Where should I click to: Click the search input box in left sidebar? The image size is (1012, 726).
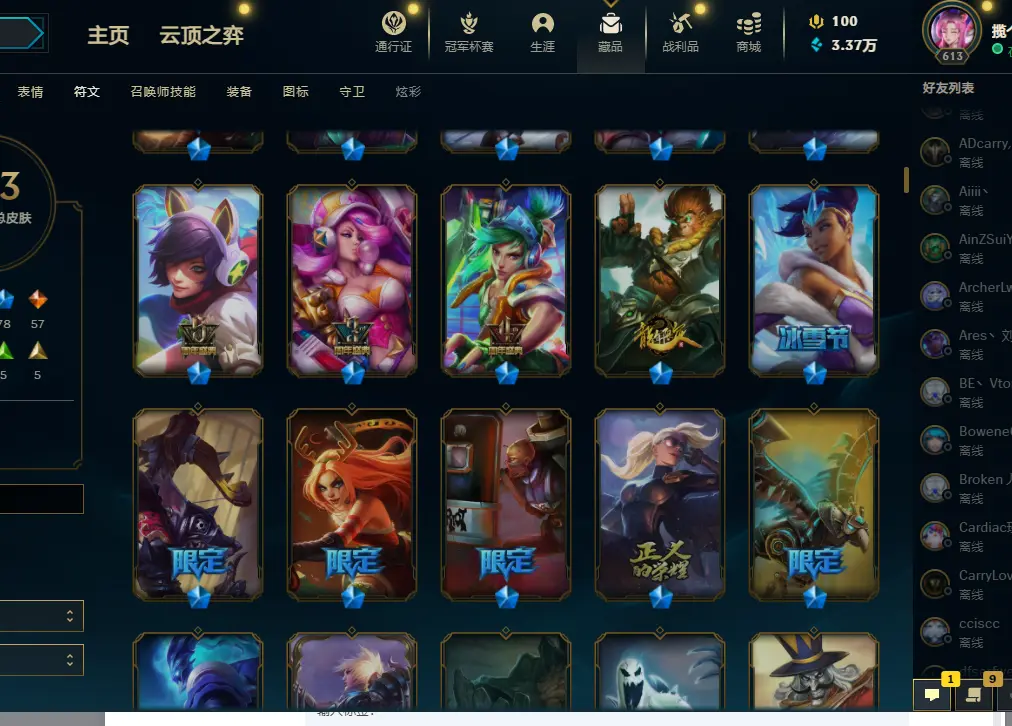41,499
